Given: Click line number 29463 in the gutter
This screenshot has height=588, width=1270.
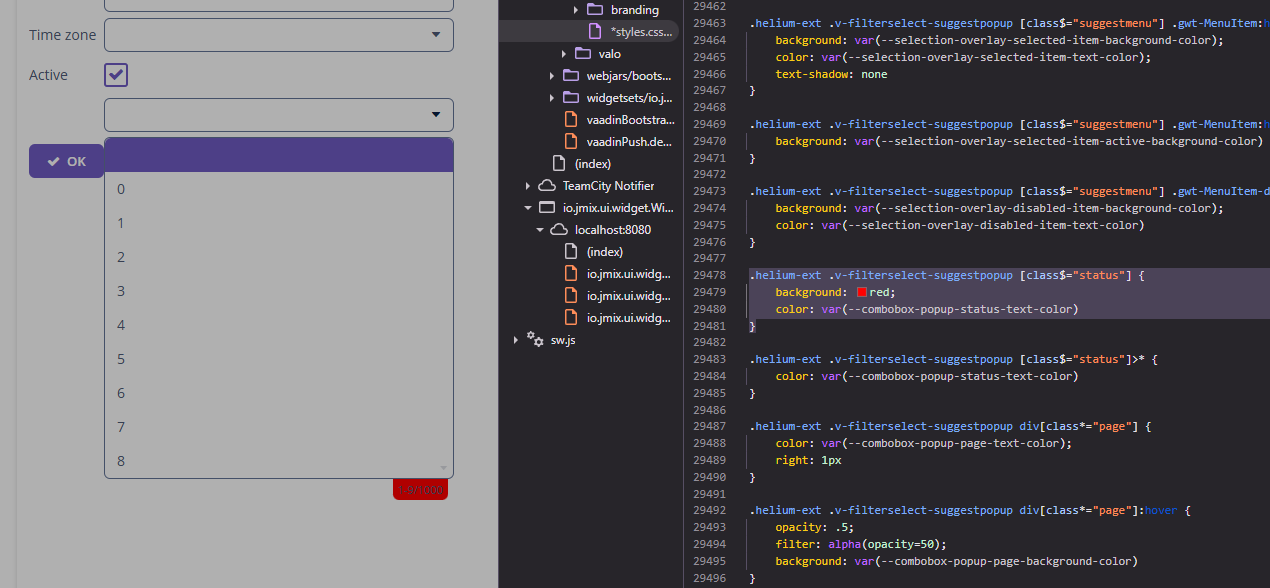Looking at the screenshot, I should [x=709, y=23].
